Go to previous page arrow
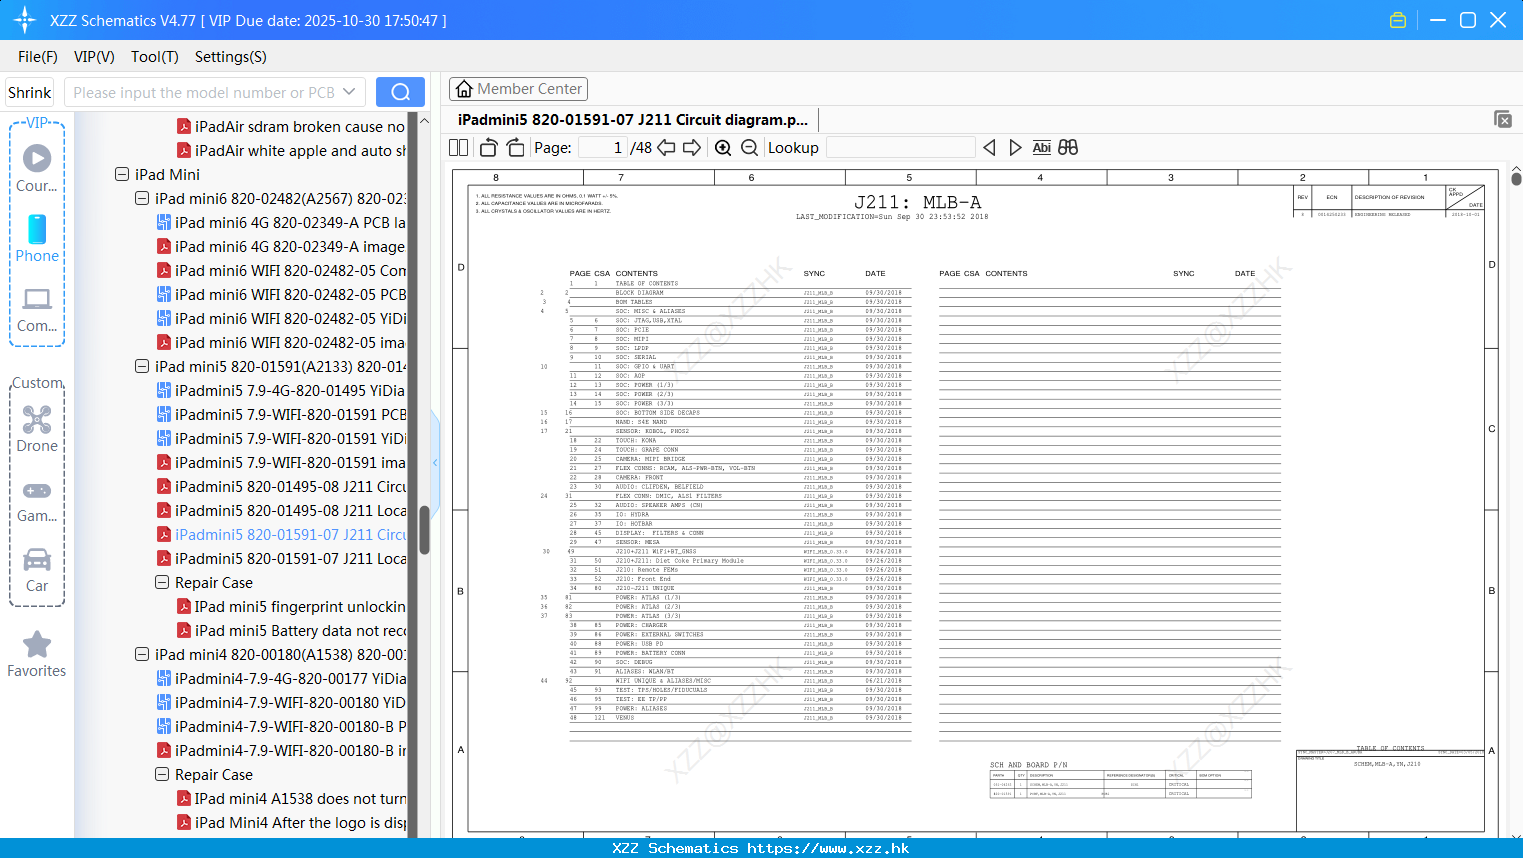 point(666,147)
